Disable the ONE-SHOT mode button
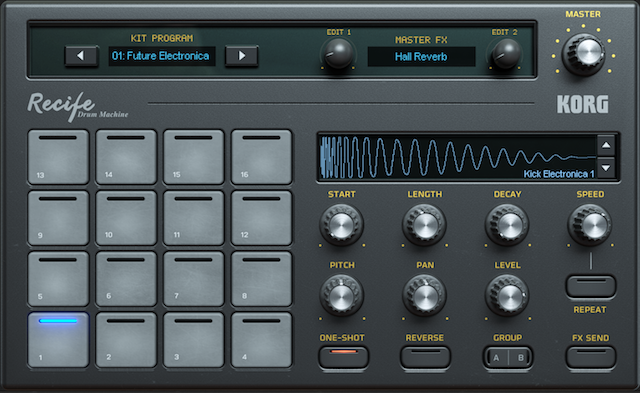This screenshot has height=393, width=640. coord(344,357)
